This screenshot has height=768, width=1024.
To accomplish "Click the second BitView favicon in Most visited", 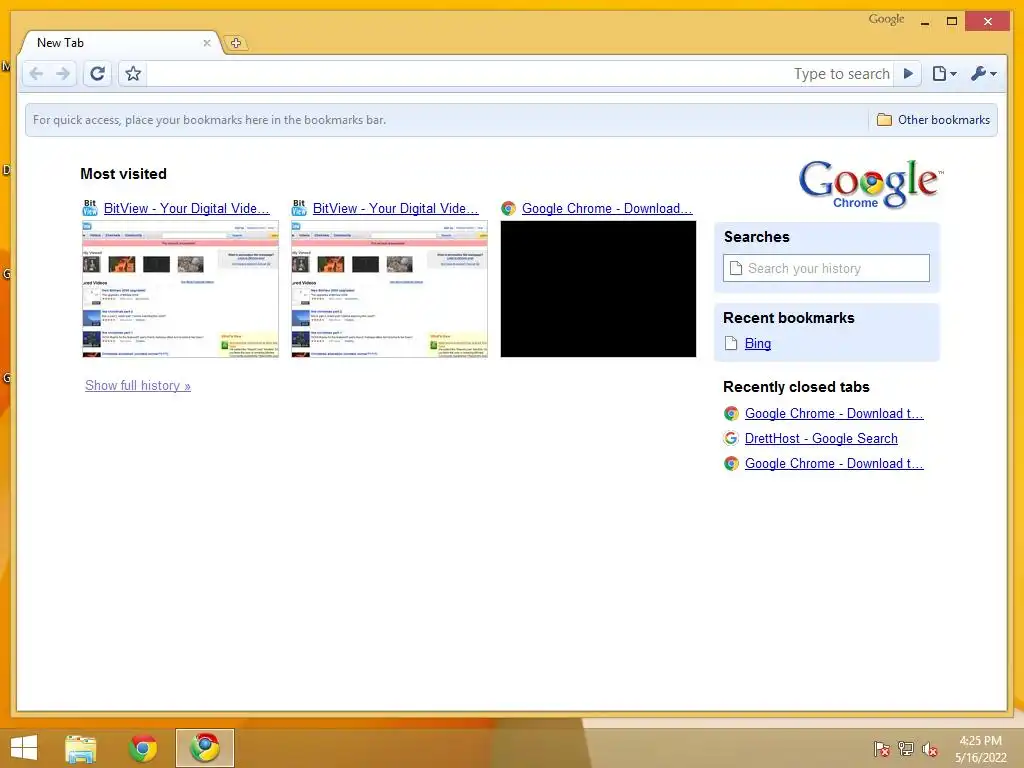I will click(299, 208).
